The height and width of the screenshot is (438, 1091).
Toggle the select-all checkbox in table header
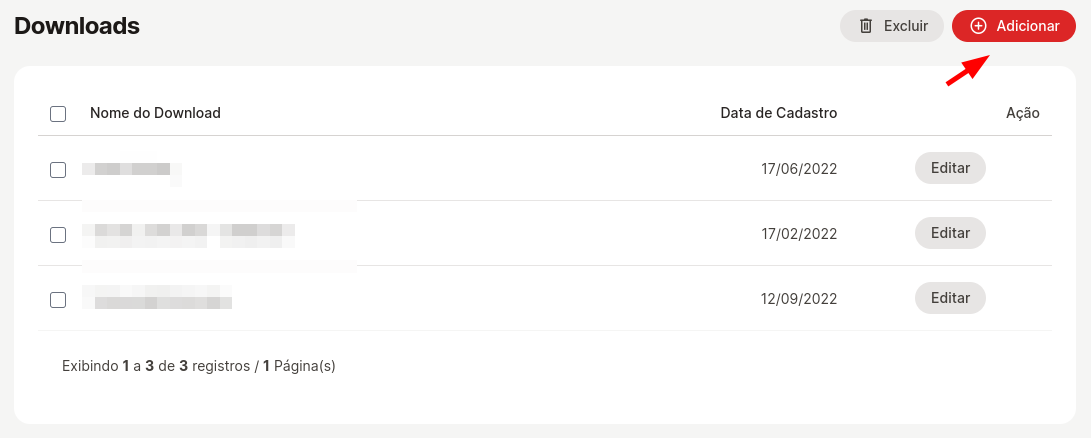[58, 114]
